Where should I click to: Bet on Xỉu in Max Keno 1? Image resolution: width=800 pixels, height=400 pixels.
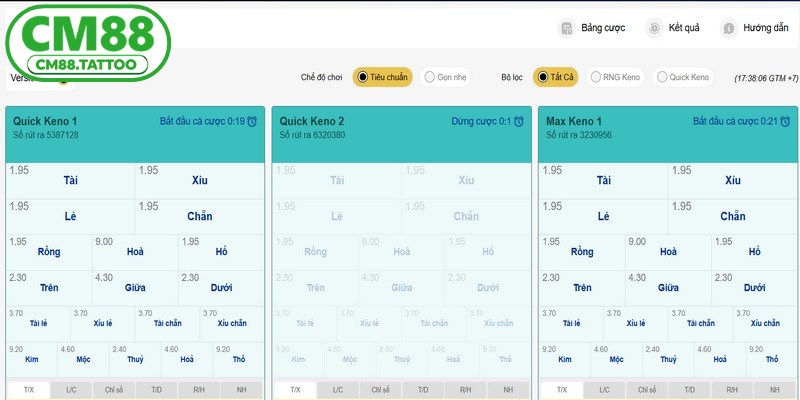coord(732,180)
